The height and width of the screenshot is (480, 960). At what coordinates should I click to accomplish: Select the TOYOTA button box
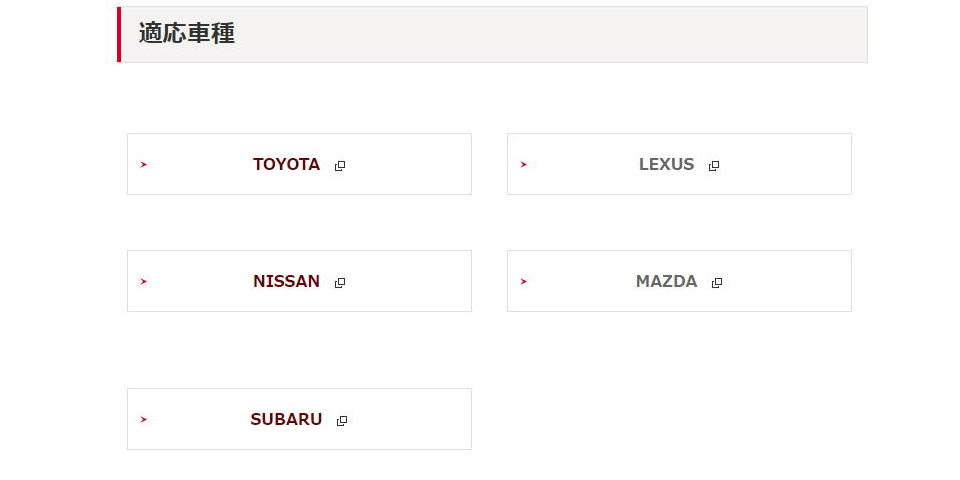point(299,164)
